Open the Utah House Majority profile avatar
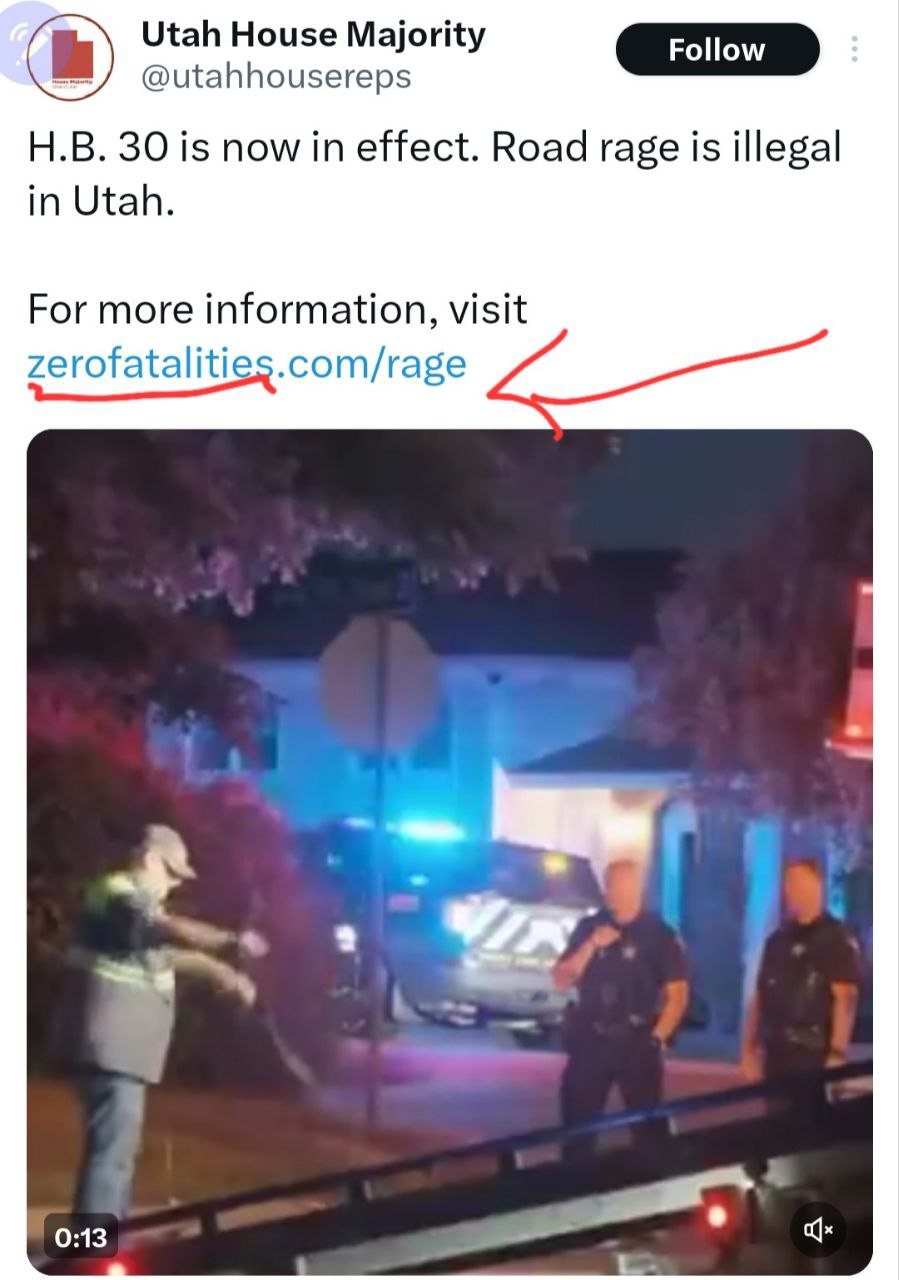 [x=70, y=57]
